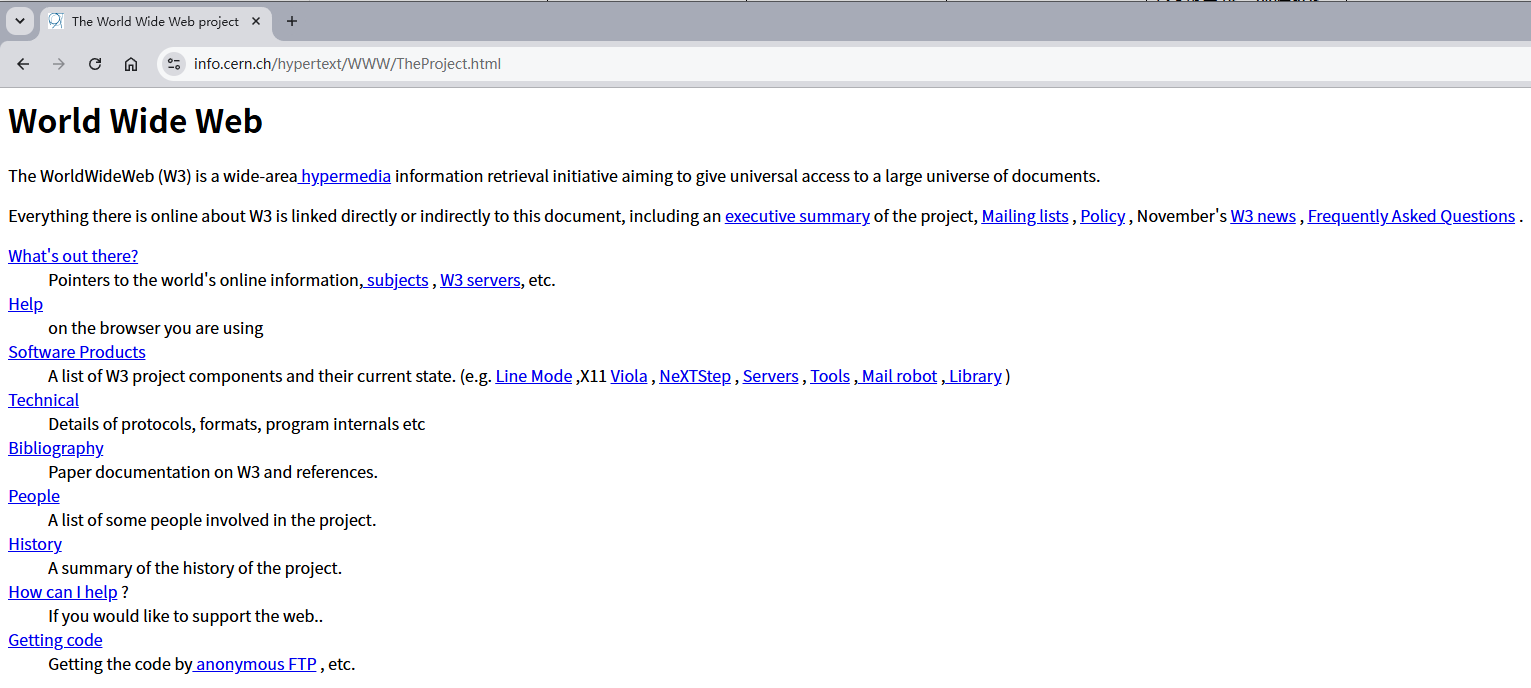Open the hypermedia link
The height and width of the screenshot is (688, 1531).
pos(344,176)
